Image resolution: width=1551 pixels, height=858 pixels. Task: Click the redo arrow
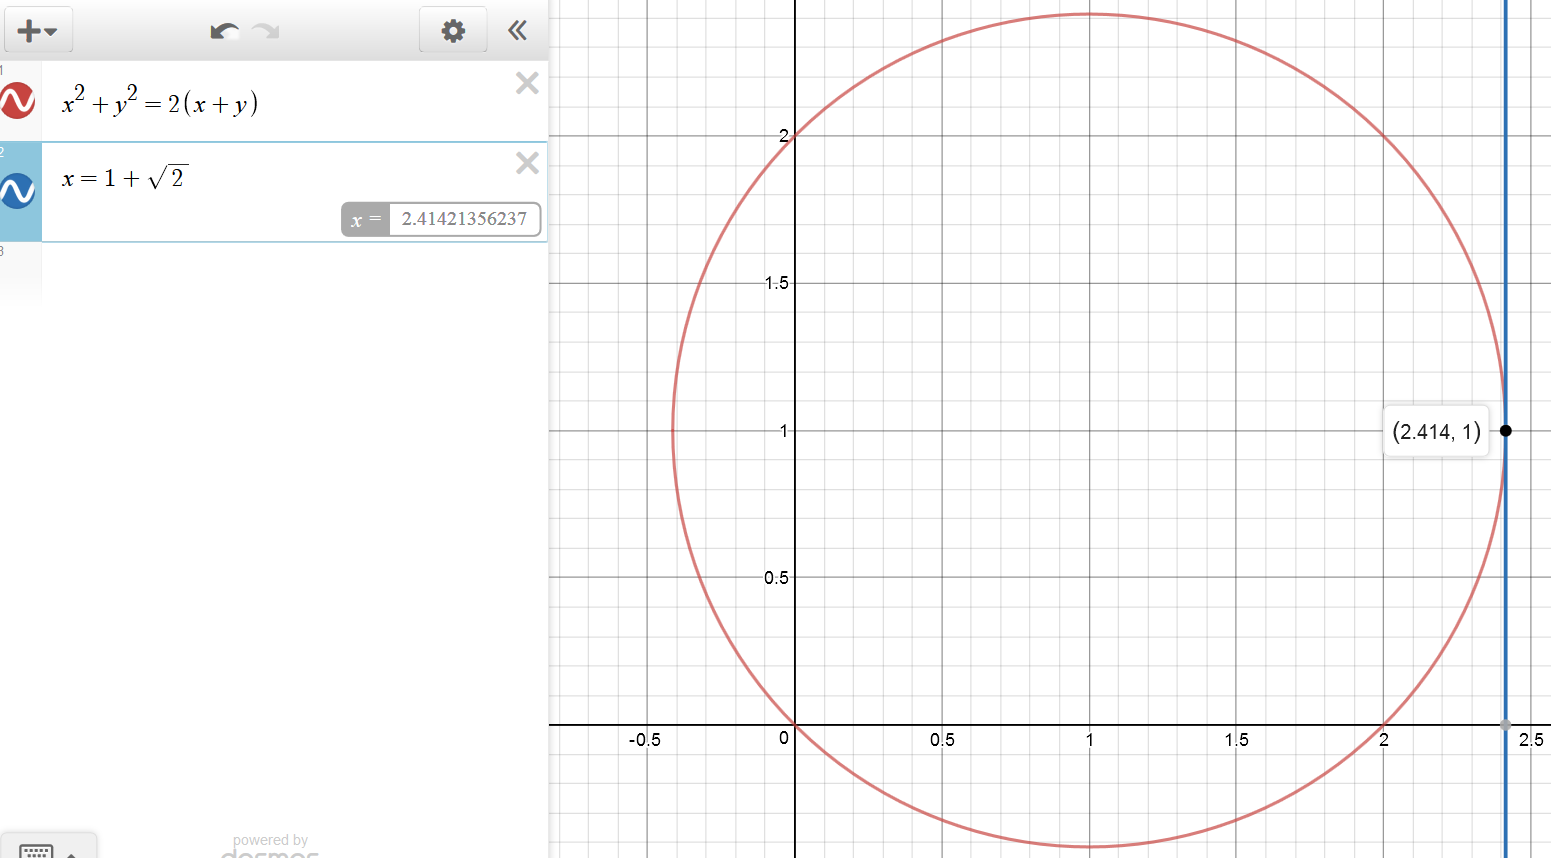266,31
